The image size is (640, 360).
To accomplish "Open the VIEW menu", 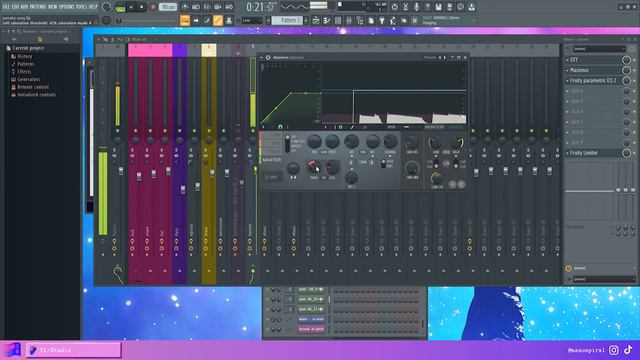I will coord(53,7).
